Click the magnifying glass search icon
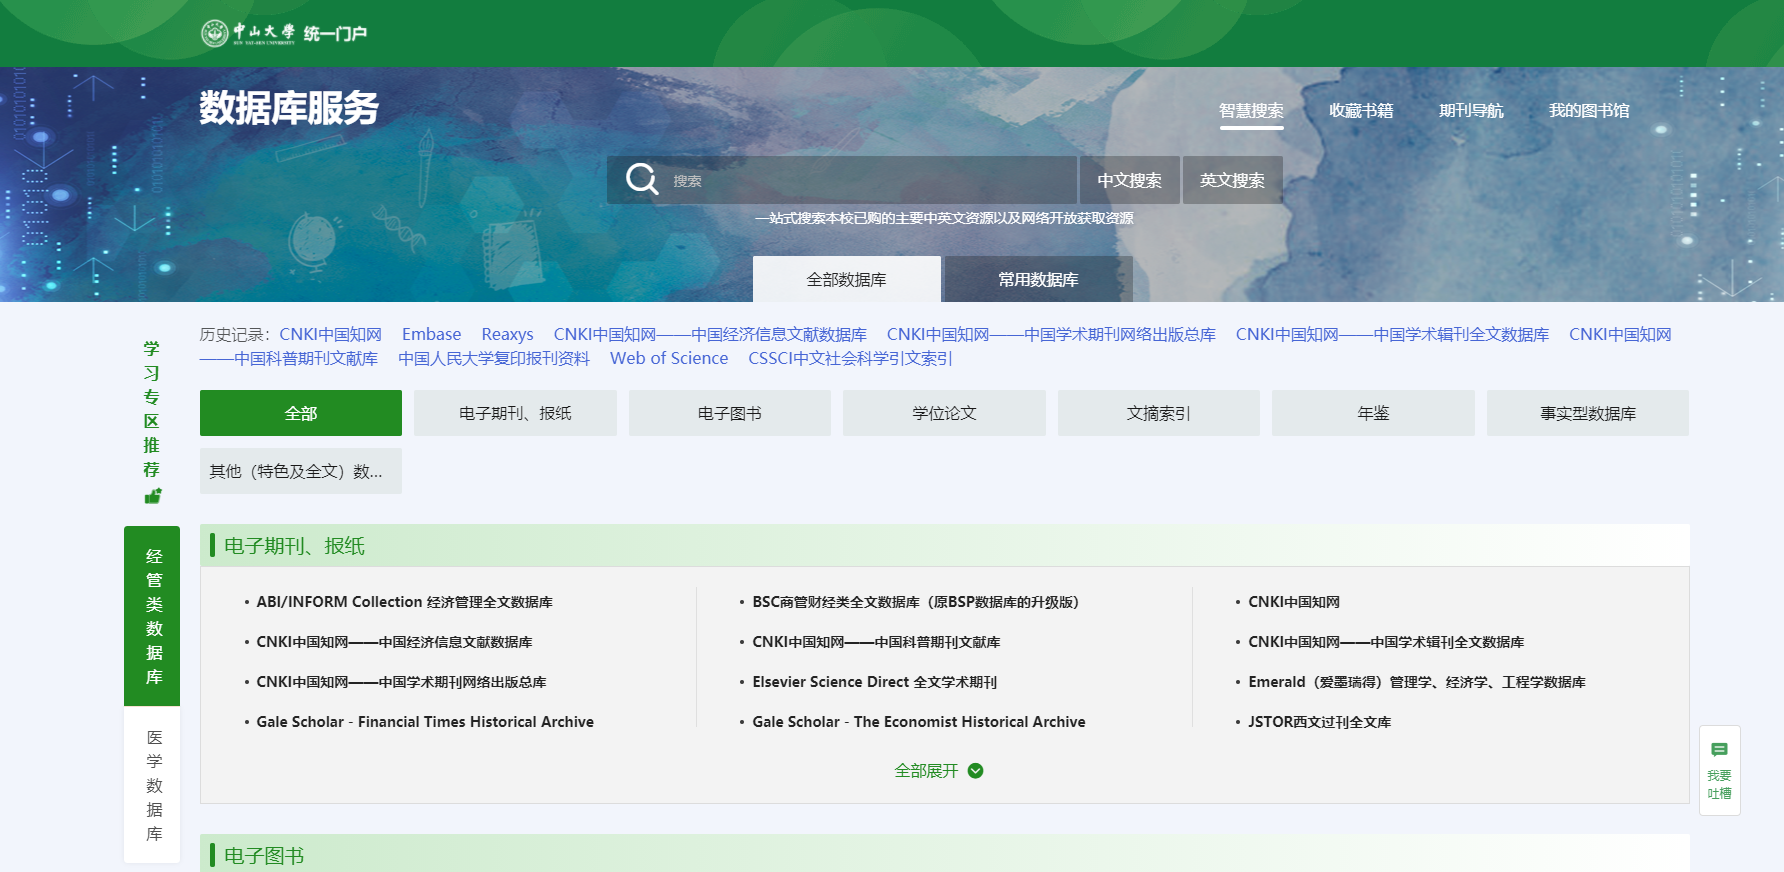This screenshot has height=872, width=1784. click(x=641, y=180)
